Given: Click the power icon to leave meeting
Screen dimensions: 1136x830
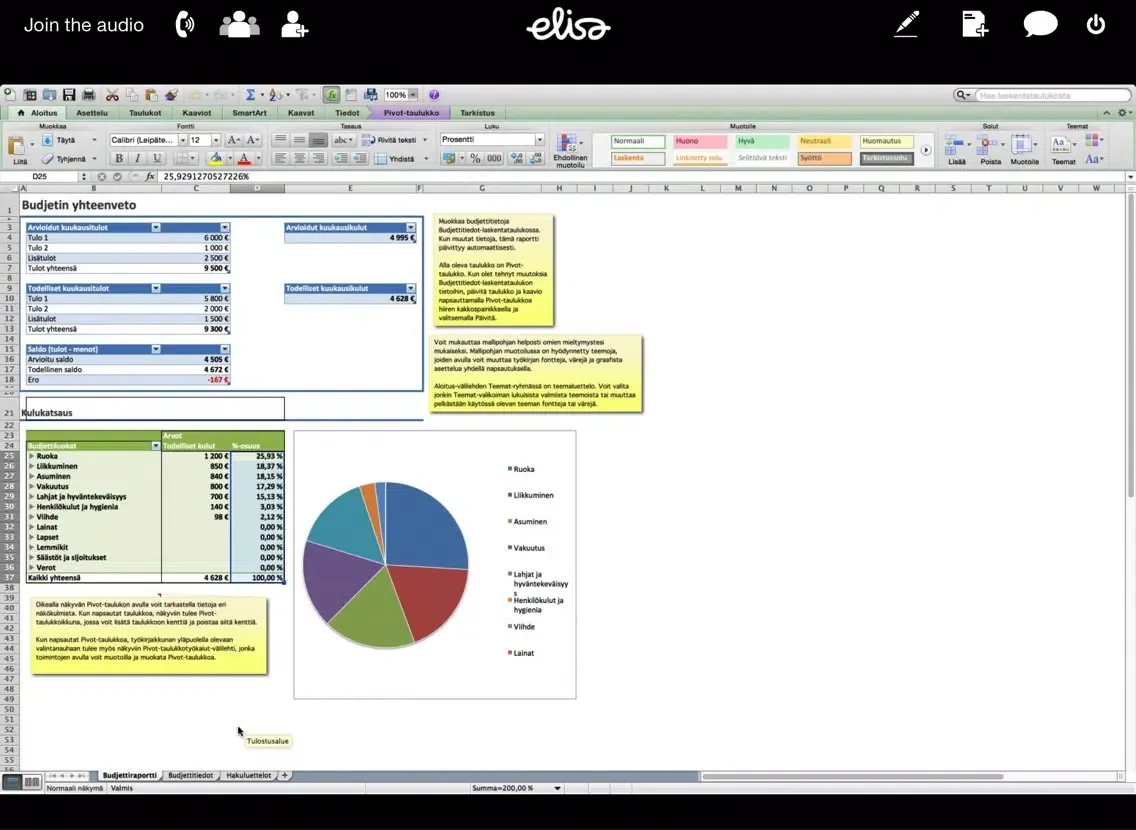Looking at the screenshot, I should [x=1095, y=24].
